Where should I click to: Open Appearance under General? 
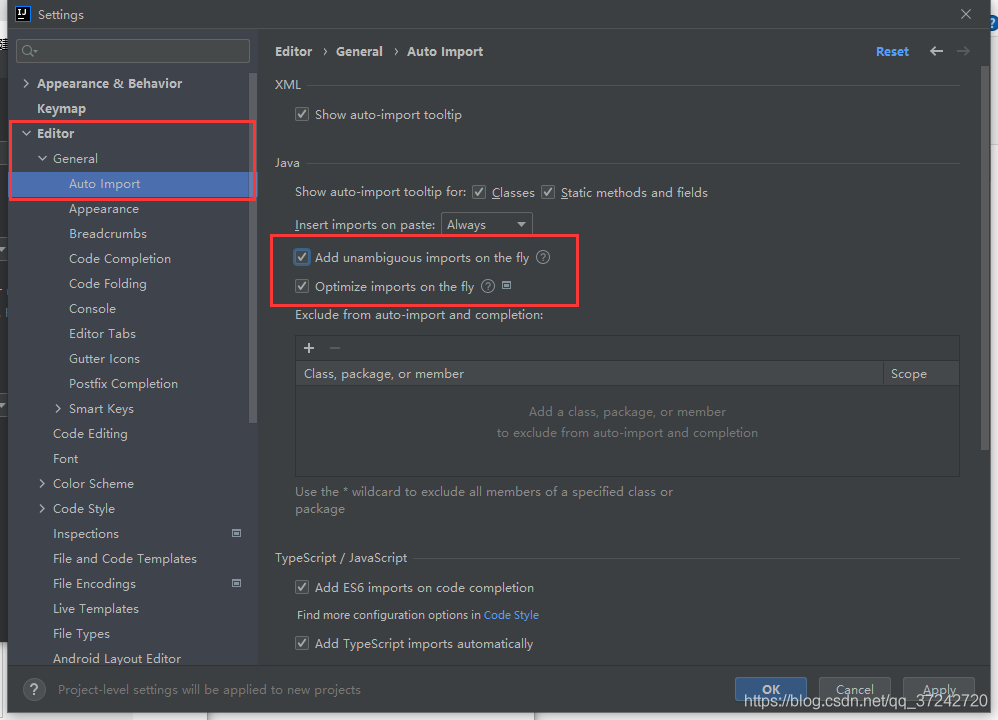pyautogui.click(x=104, y=209)
